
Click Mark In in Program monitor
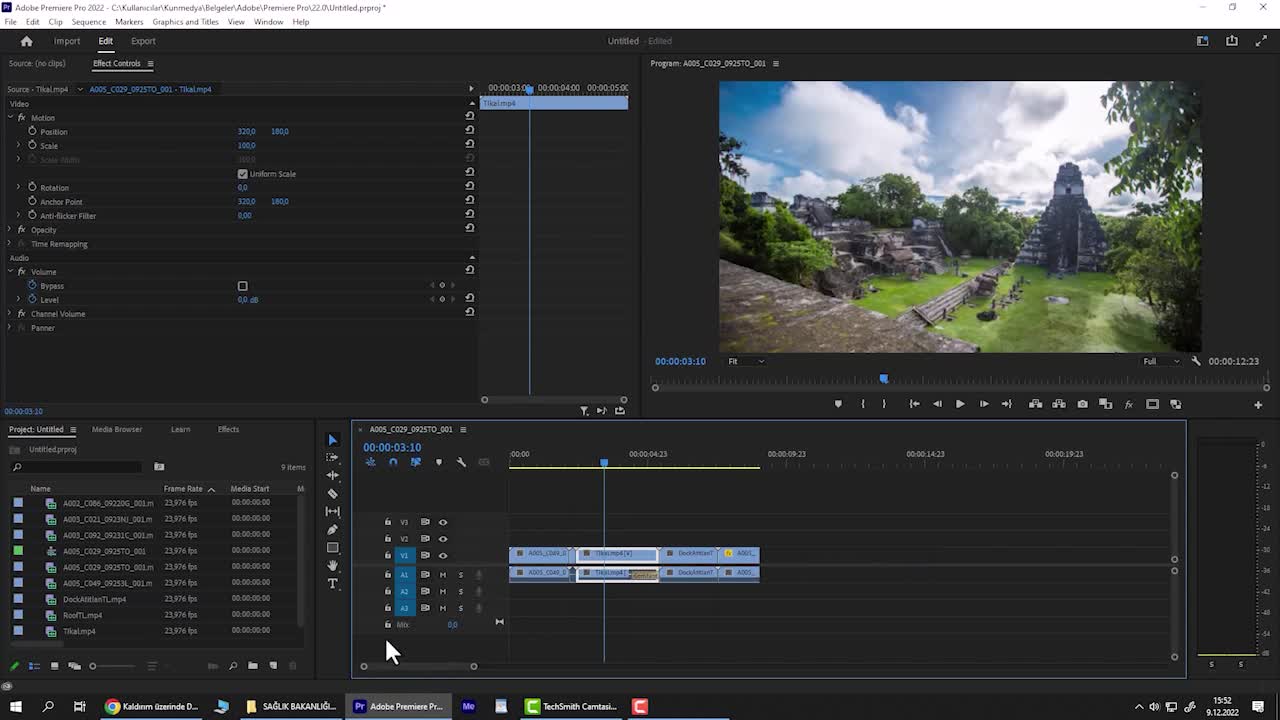tap(862, 404)
